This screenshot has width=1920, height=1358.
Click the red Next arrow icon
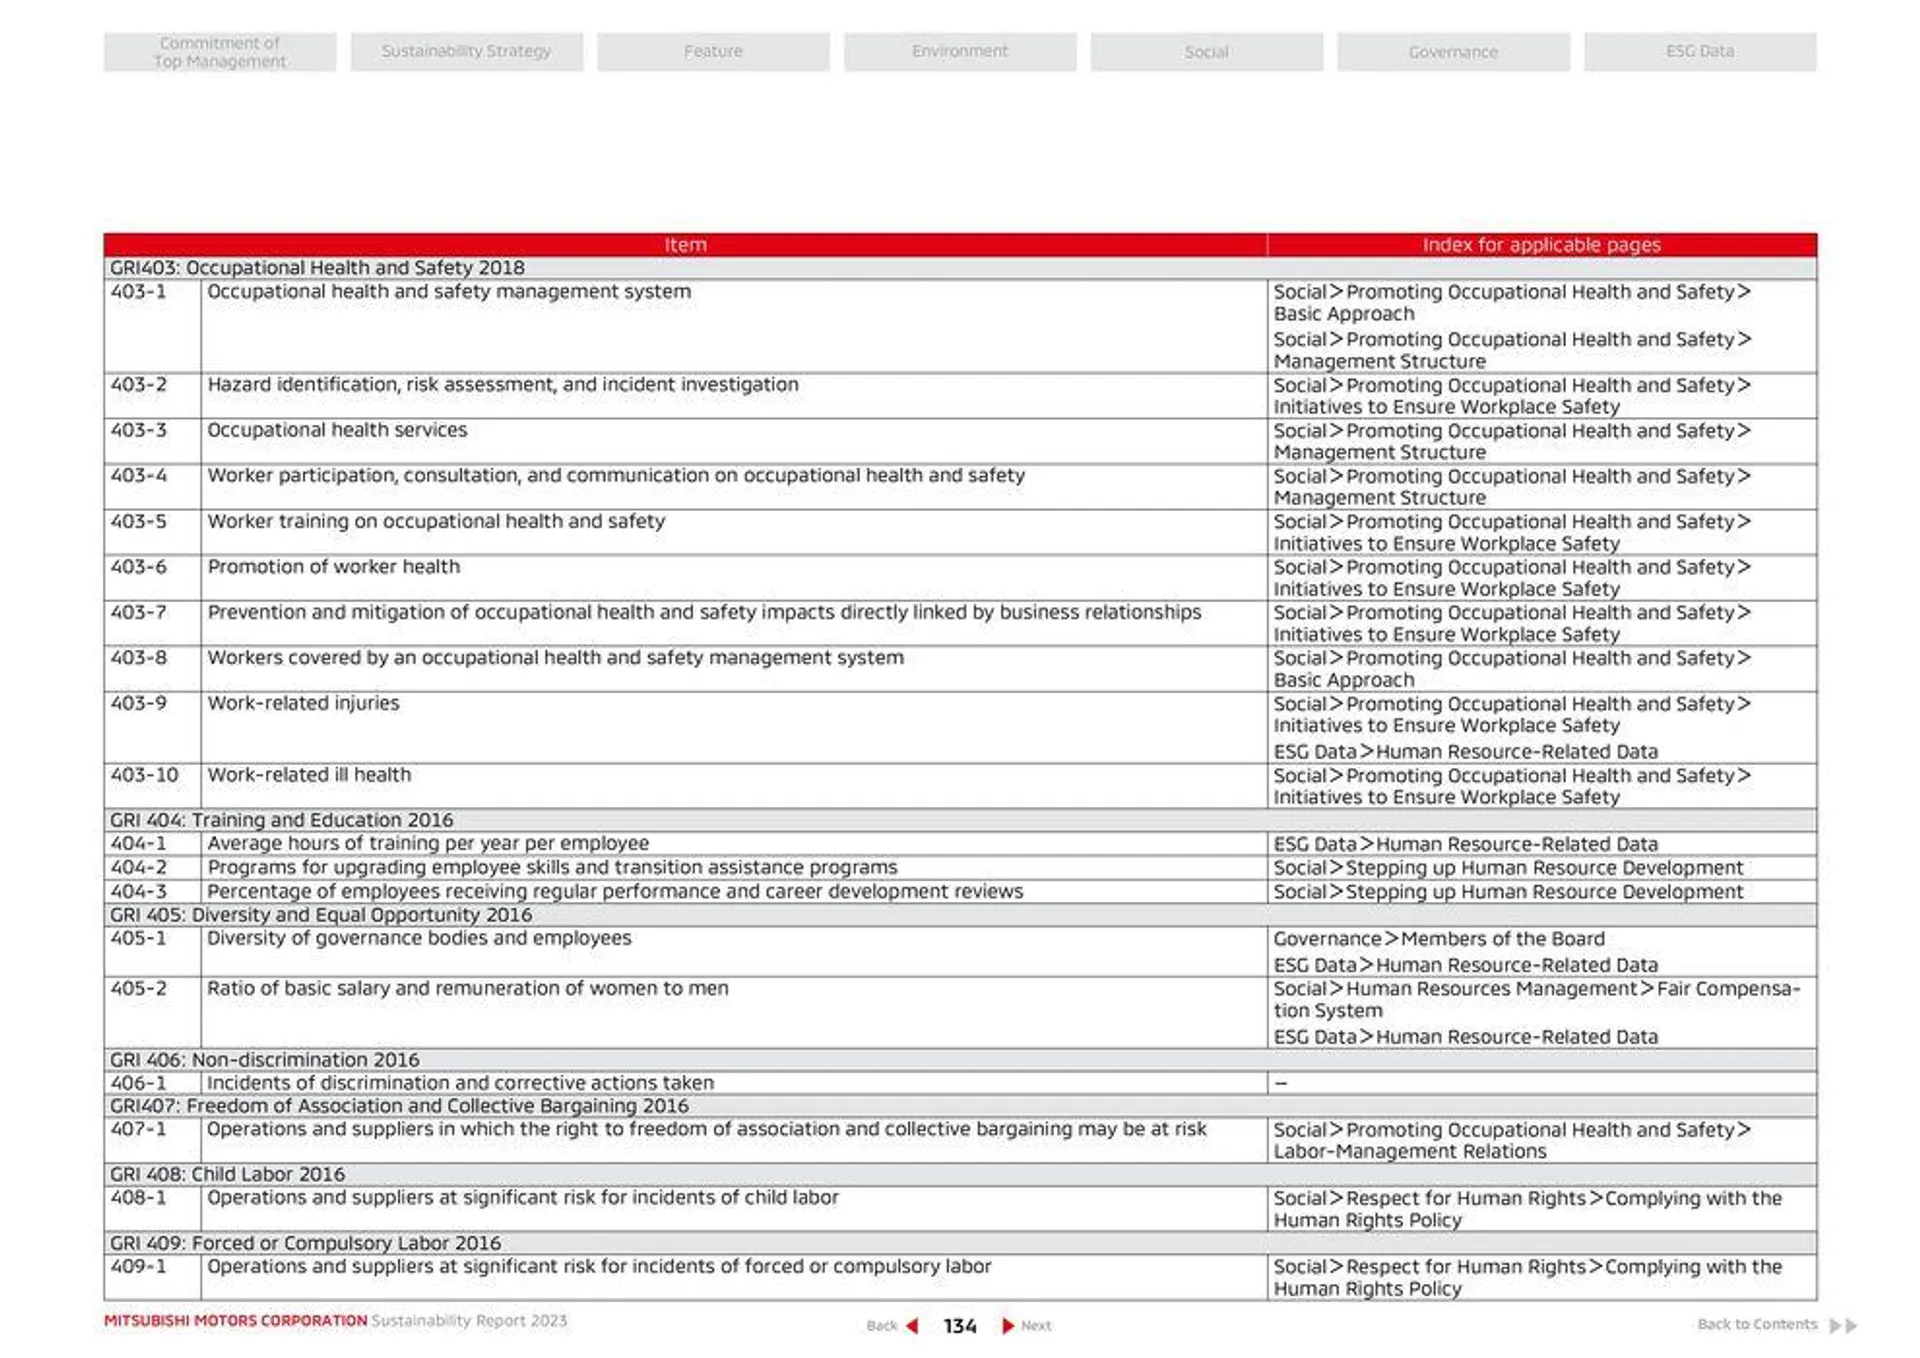coord(1008,1326)
